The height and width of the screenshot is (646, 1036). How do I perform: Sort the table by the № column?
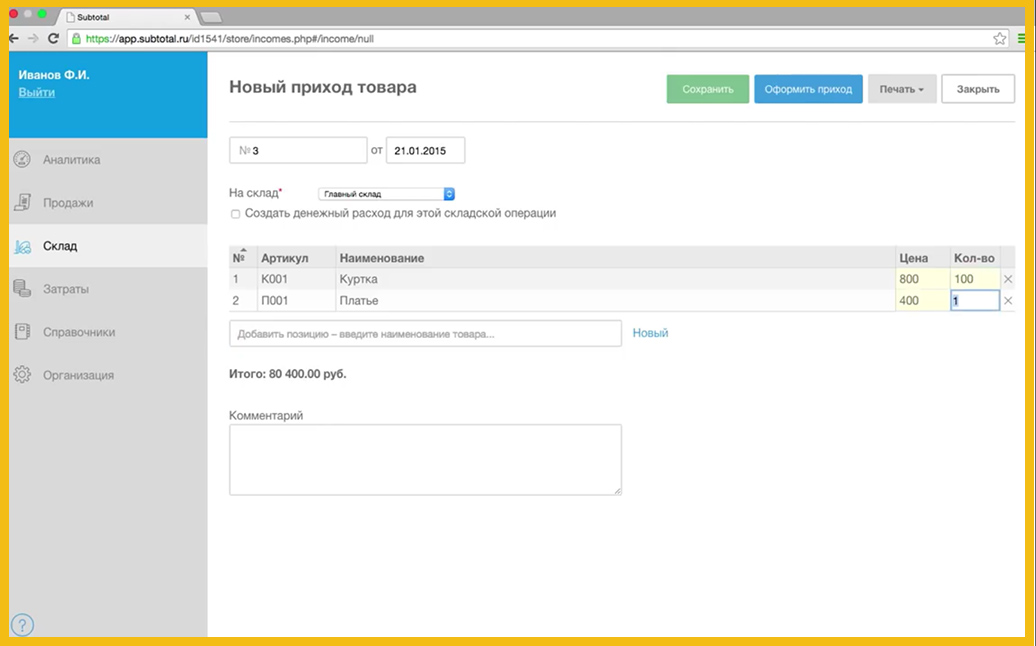(239, 257)
